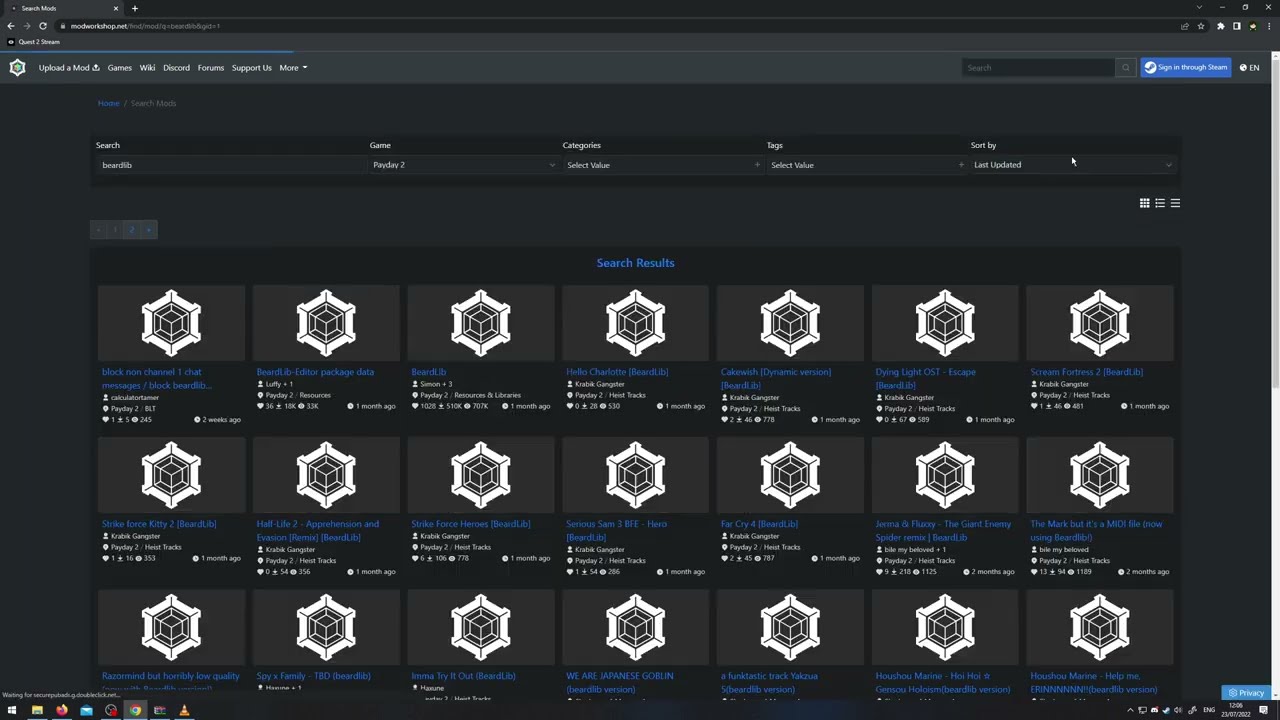
Task: Click the ModWorkshop hexagon logo in navbar
Action: pyautogui.click(x=17, y=67)
